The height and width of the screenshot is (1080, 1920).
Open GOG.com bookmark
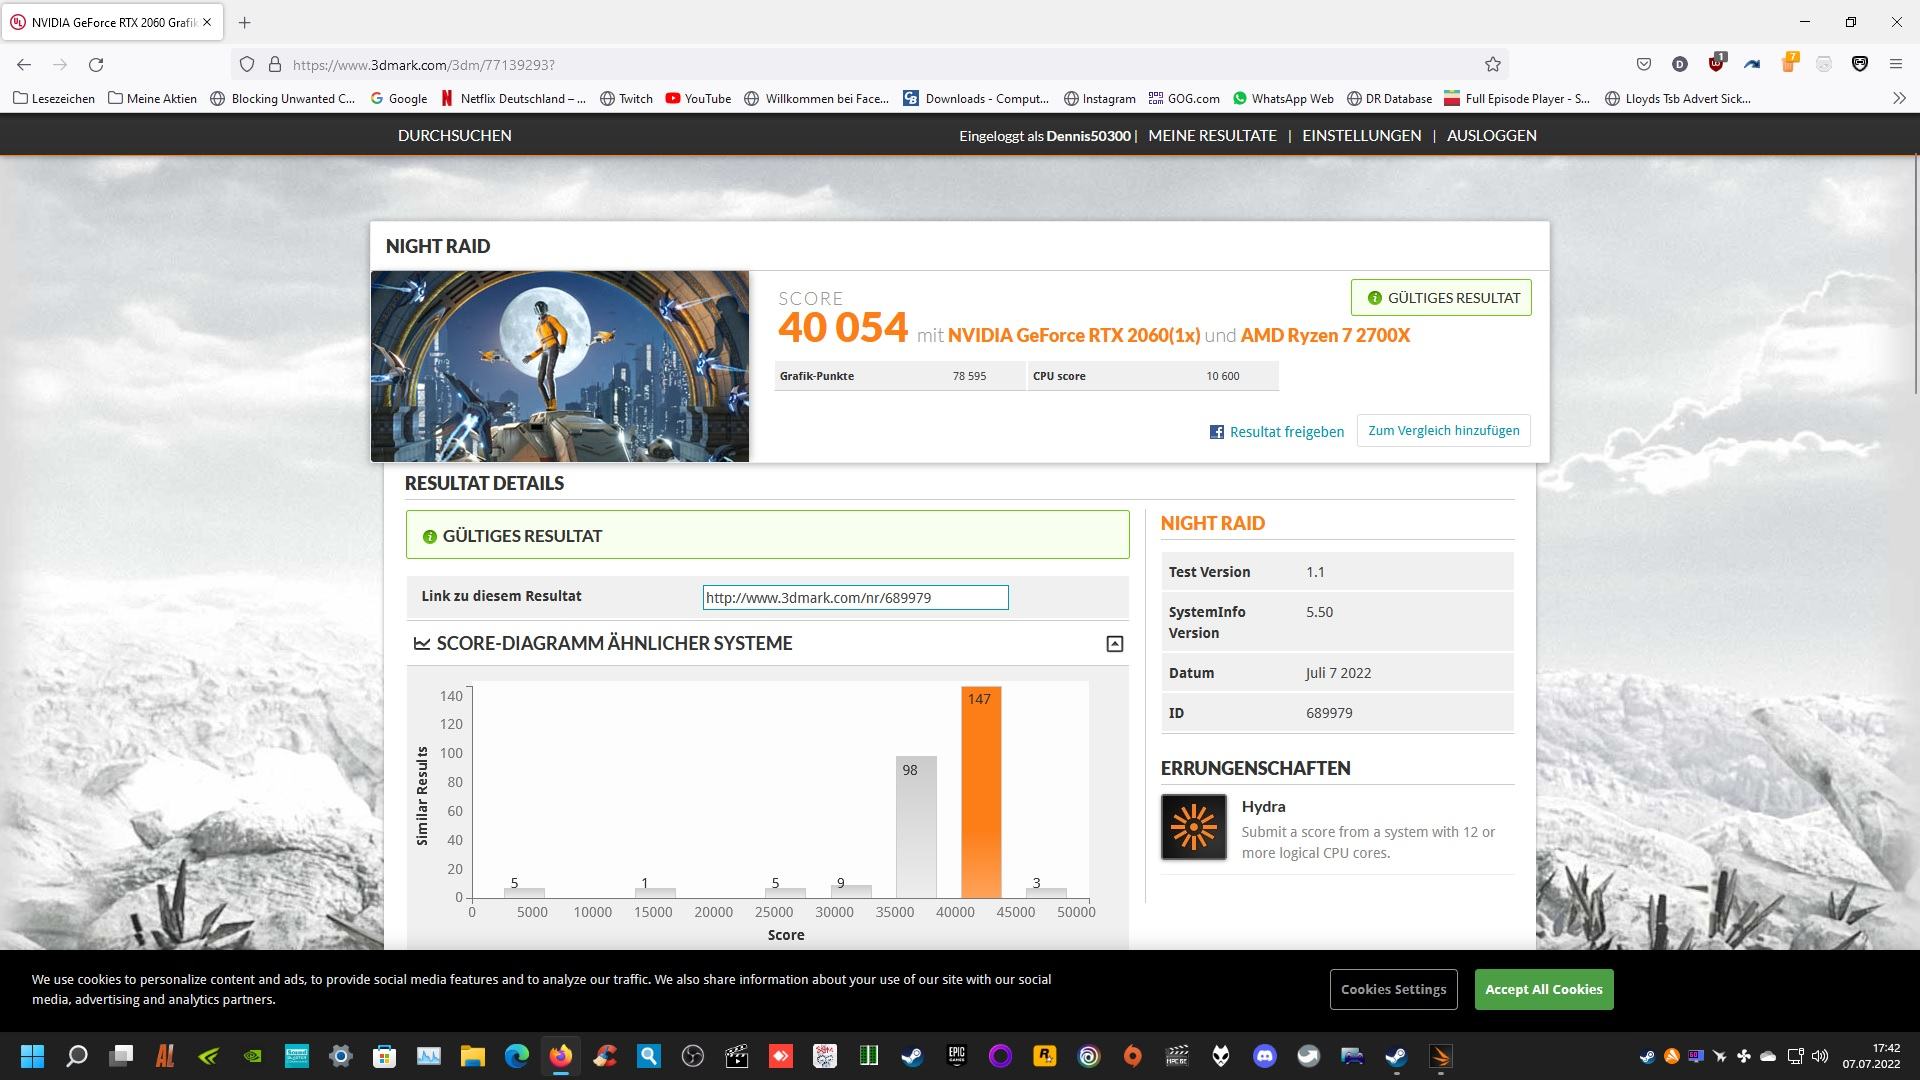1184,98
